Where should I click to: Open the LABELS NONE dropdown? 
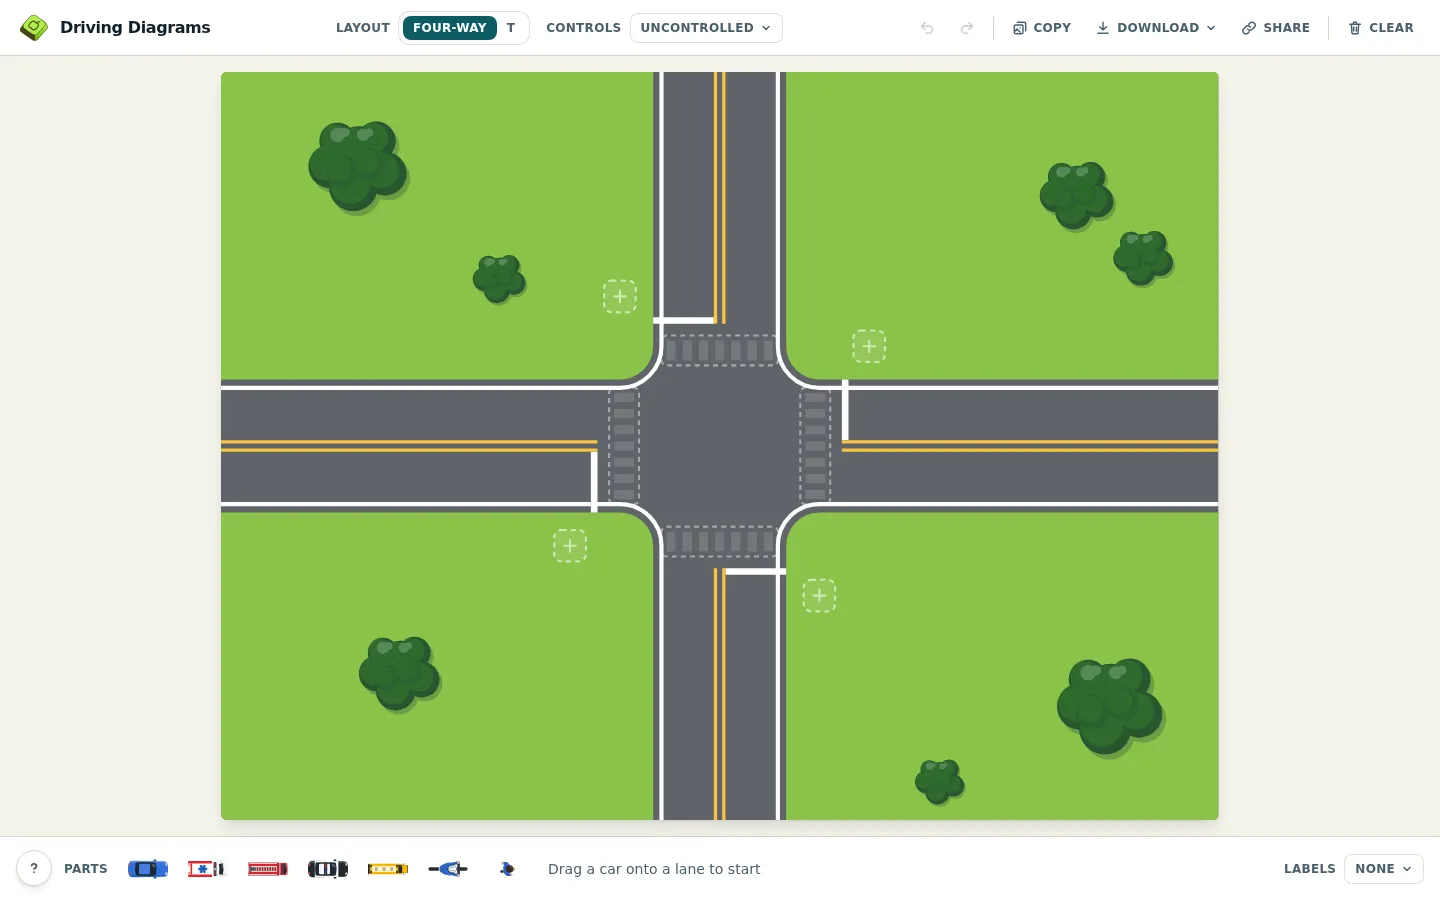pos(1384,869)
